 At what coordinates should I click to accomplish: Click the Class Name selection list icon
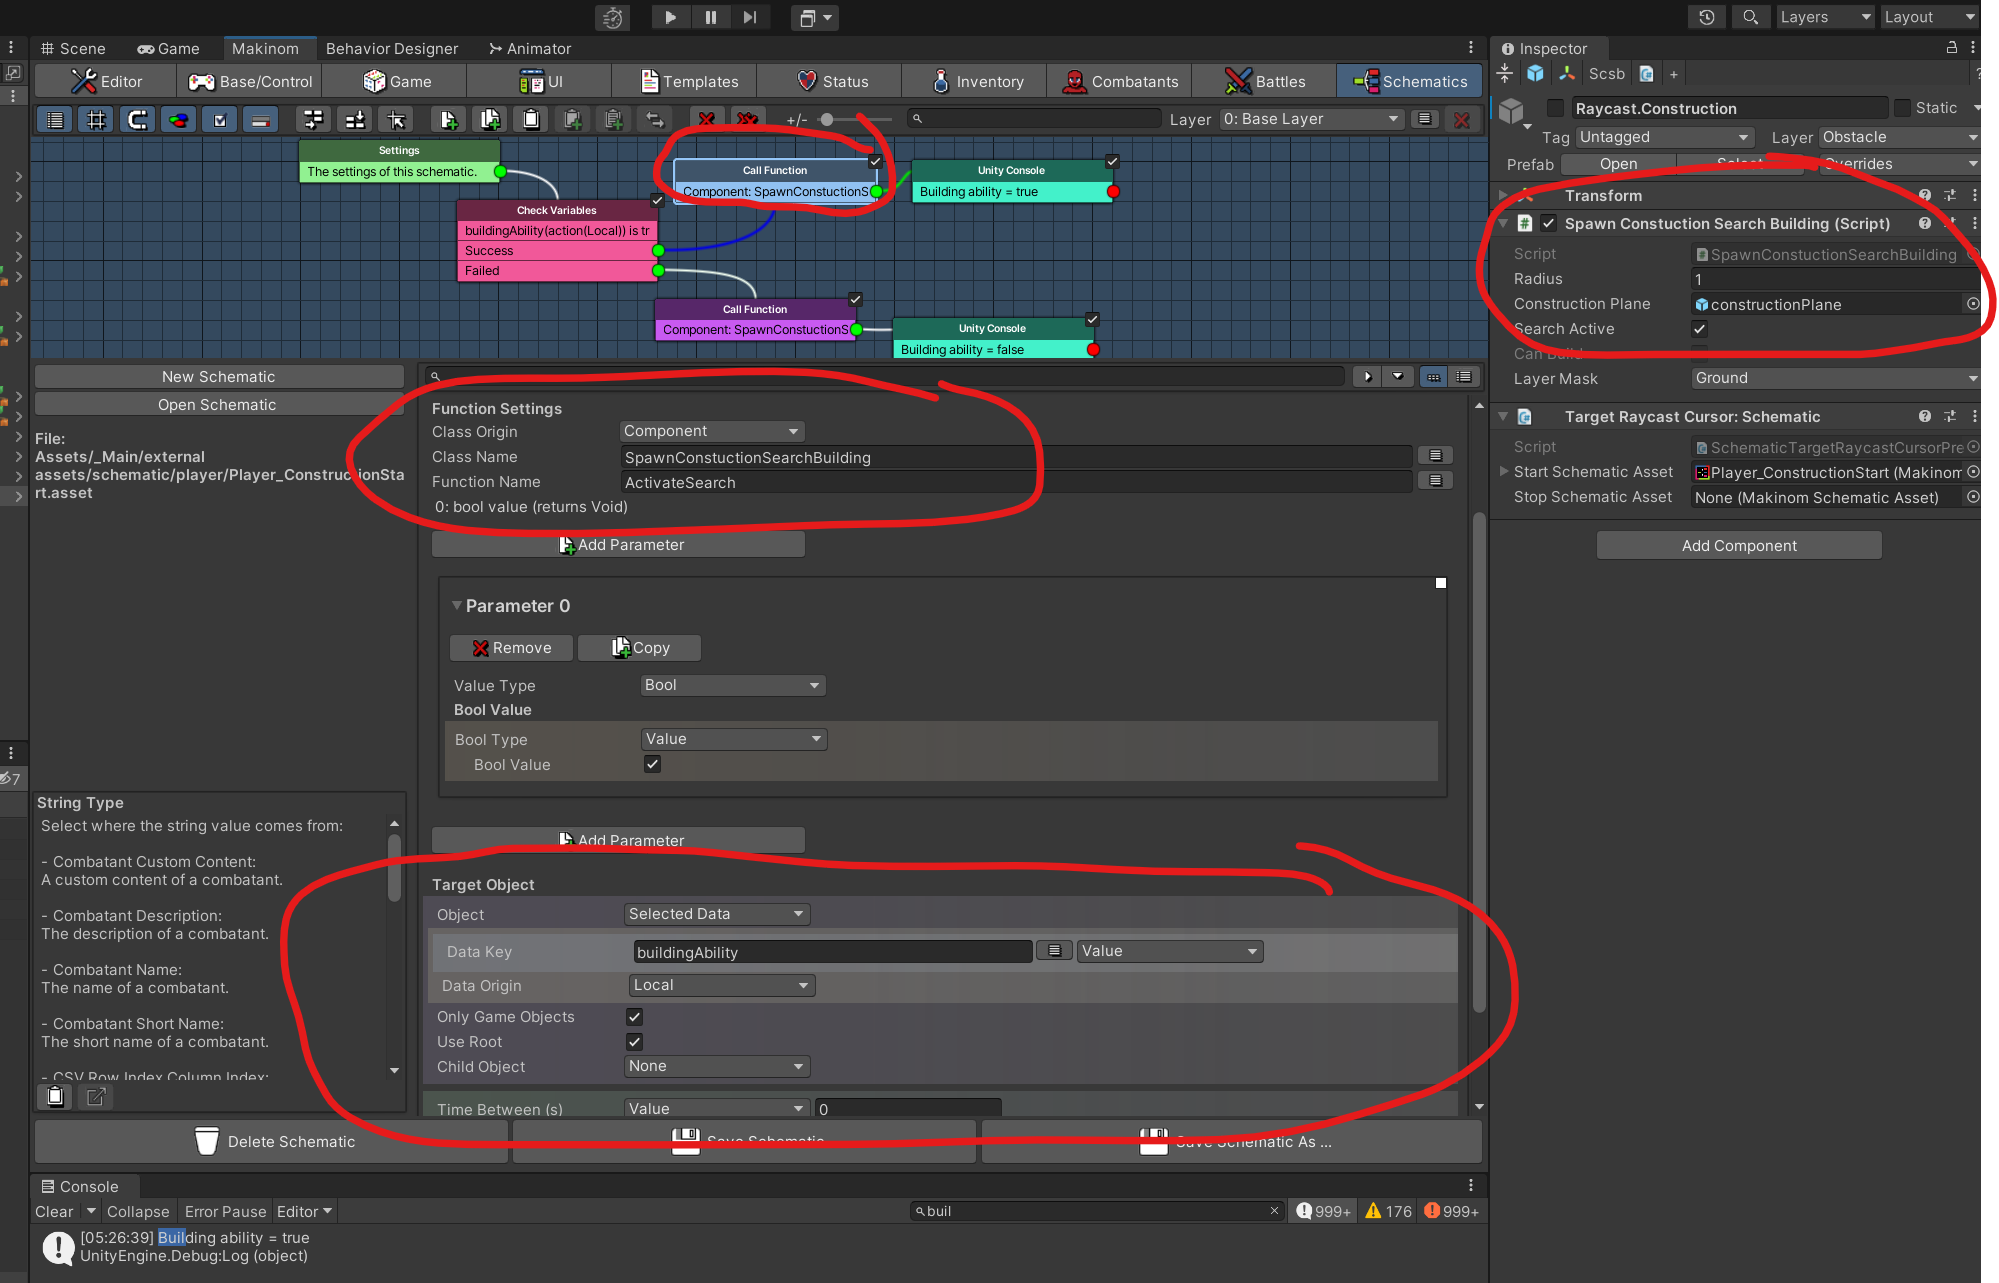[1435, 456]
